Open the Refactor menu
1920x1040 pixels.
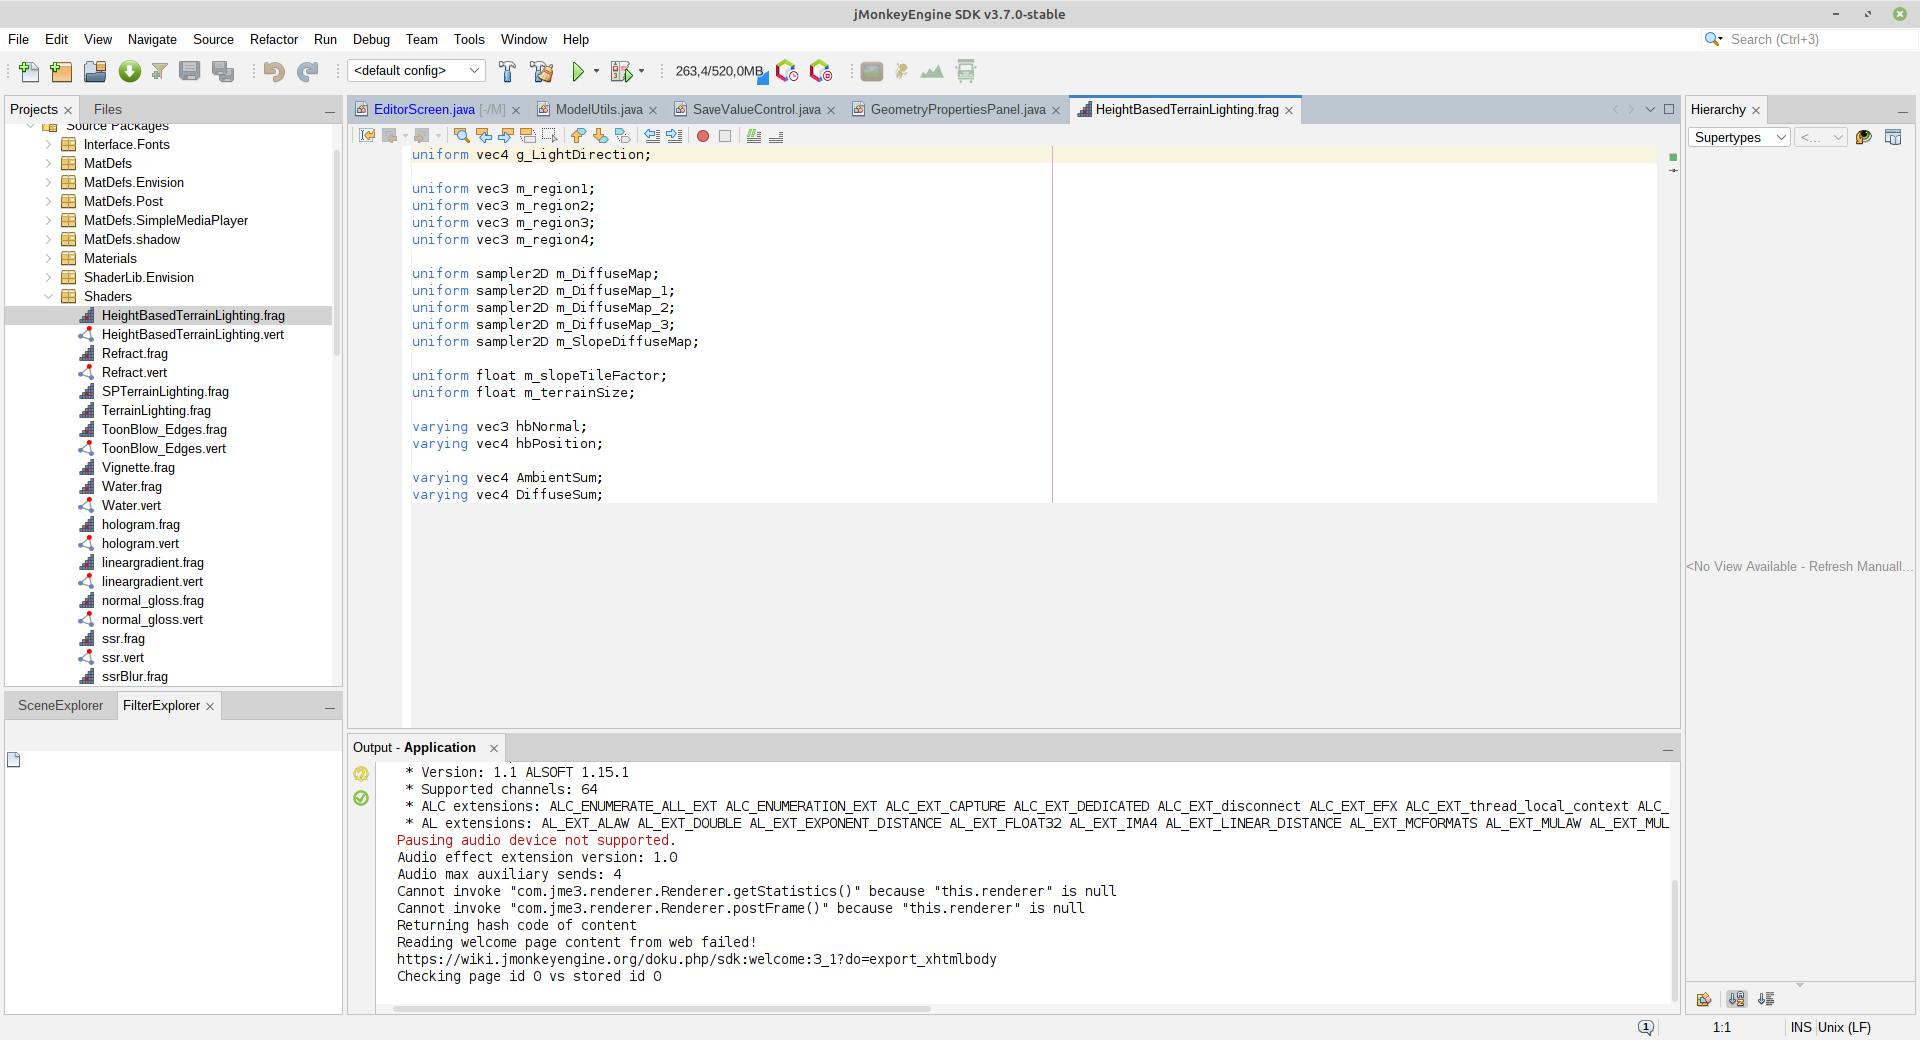coord(274,39)
